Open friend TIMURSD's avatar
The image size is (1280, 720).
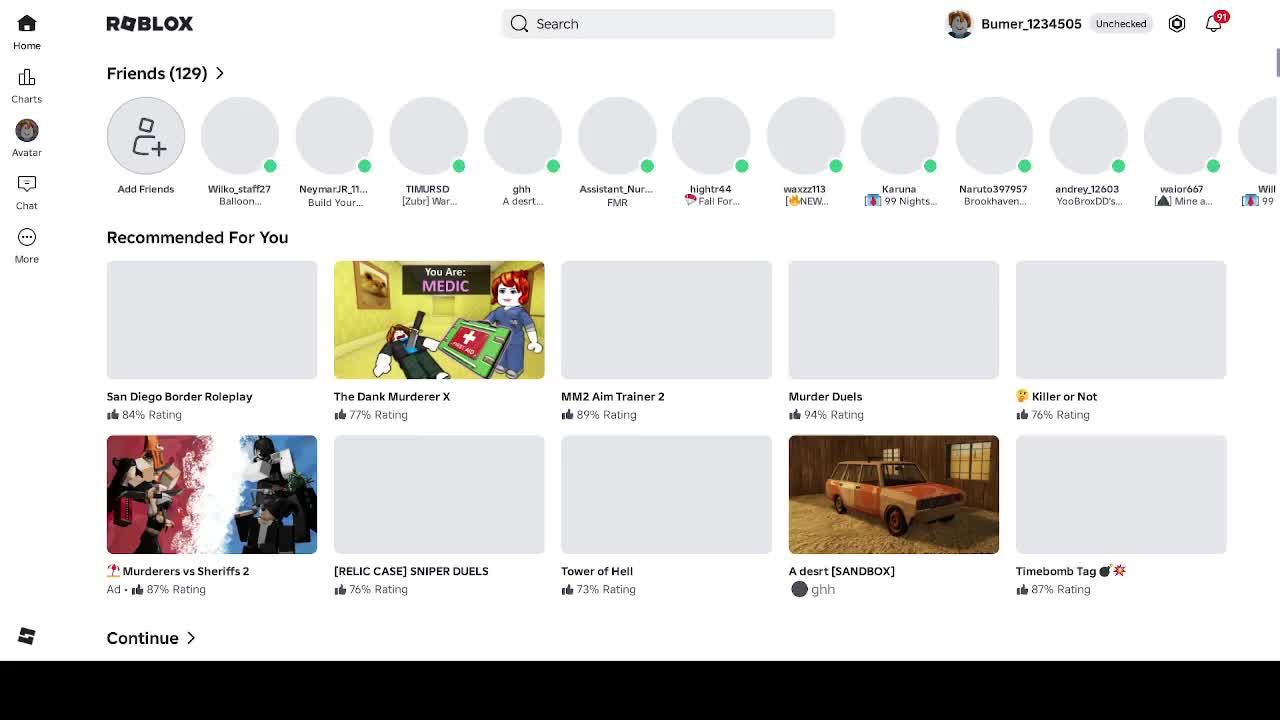[x=428, y=136]
